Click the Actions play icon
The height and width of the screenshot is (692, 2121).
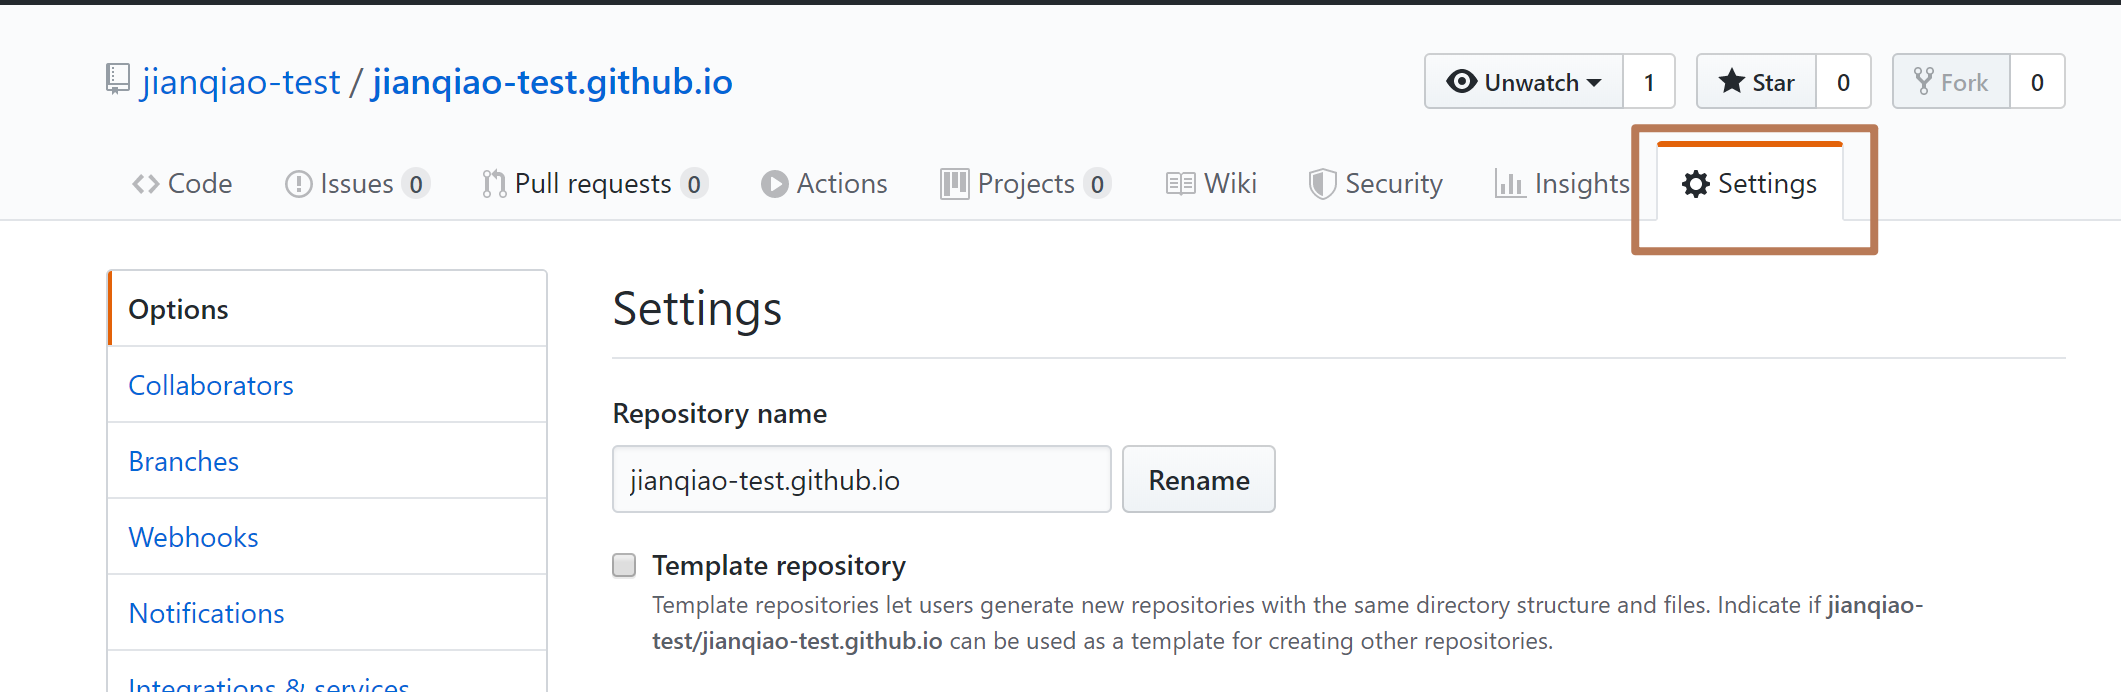coord(774,184)
